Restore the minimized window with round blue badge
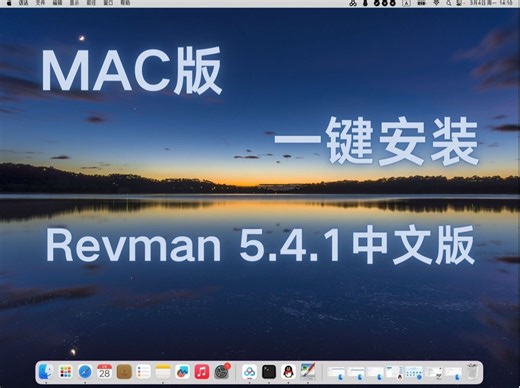This screenshot has height=388, width=520. click(x=414, y=372)
